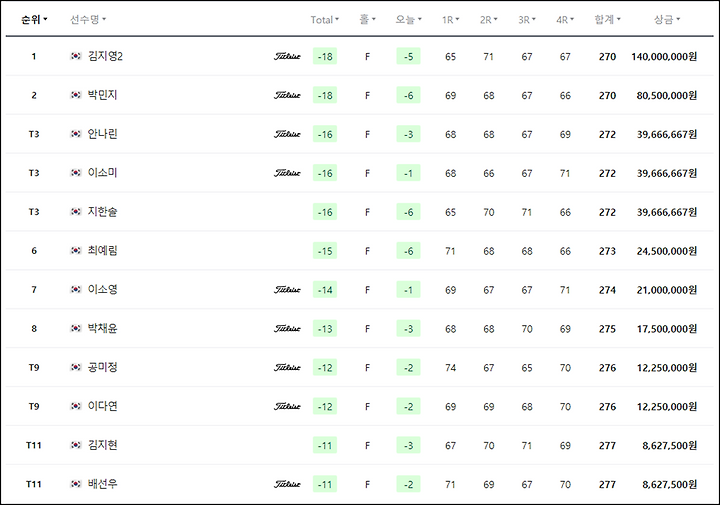Click the Titleist logo in the 안나린 row
The image size is (720, 505).
pos(287,134)
